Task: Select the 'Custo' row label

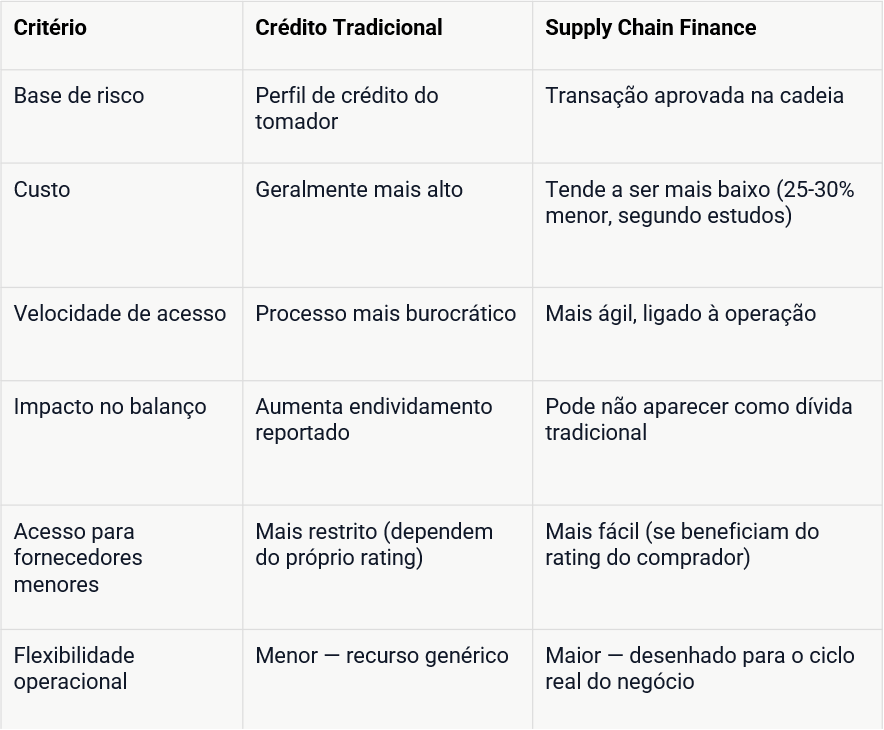Action: (x=122, y=225)
